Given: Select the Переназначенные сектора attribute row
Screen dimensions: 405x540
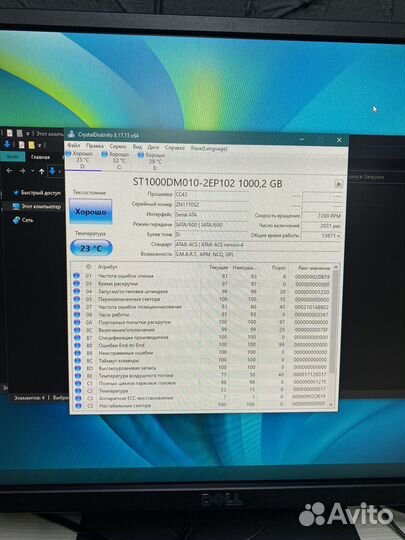Looking at the screenshot, I should [x=201, y=299].
